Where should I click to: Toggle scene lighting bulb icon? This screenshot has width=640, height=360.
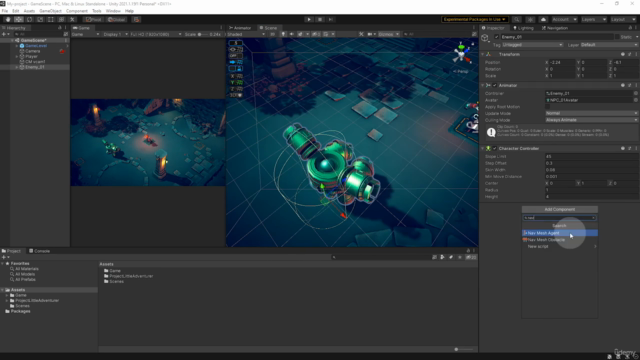[x=283, y=34]
